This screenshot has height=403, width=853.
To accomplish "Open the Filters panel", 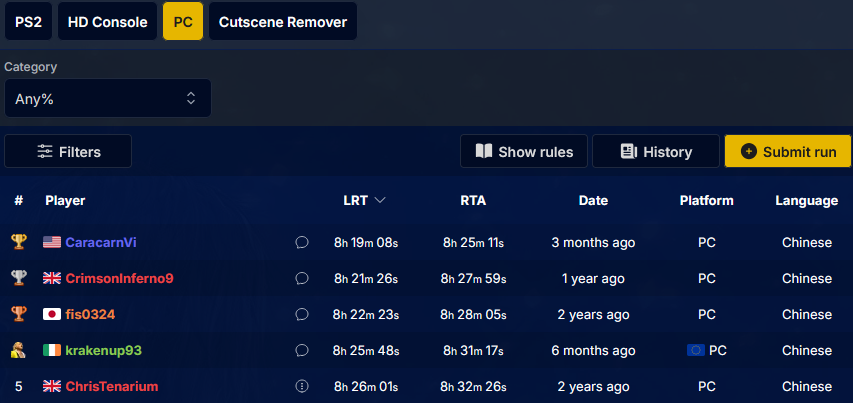I will click(68, 152).
